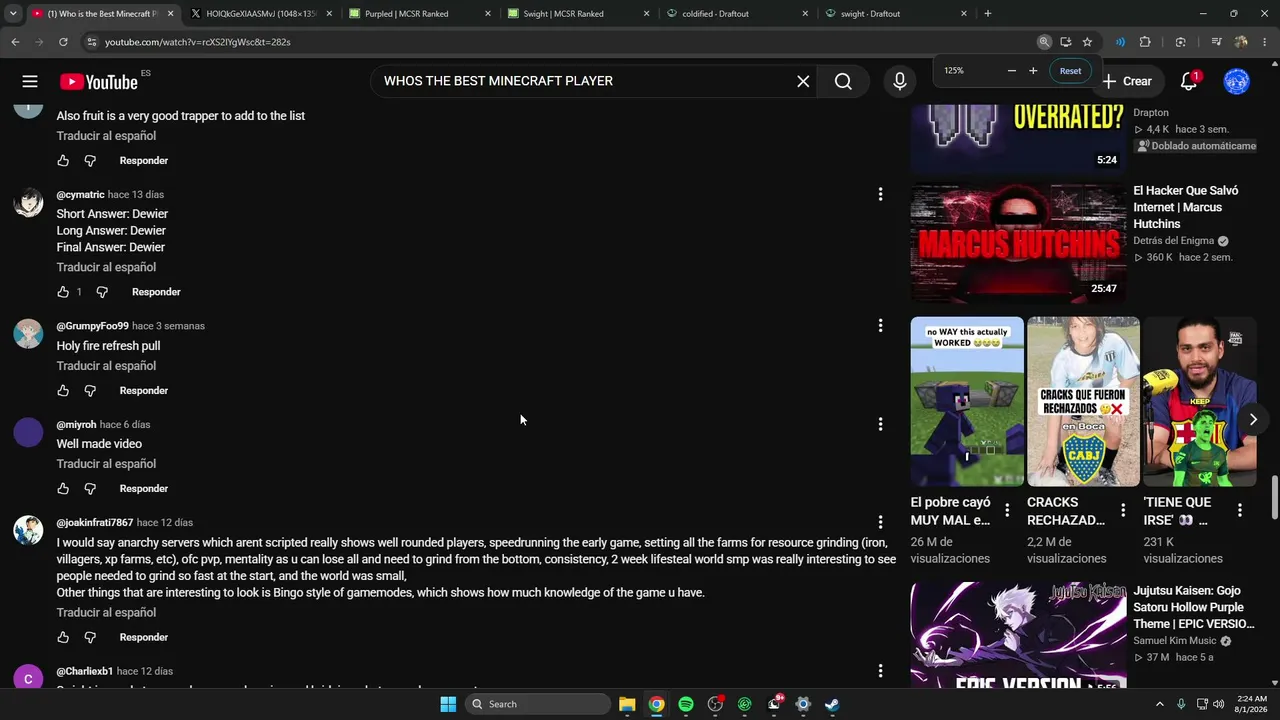
Task: Translate @miyroh's comment to Spanish
Action: click(x=106, y=464)
